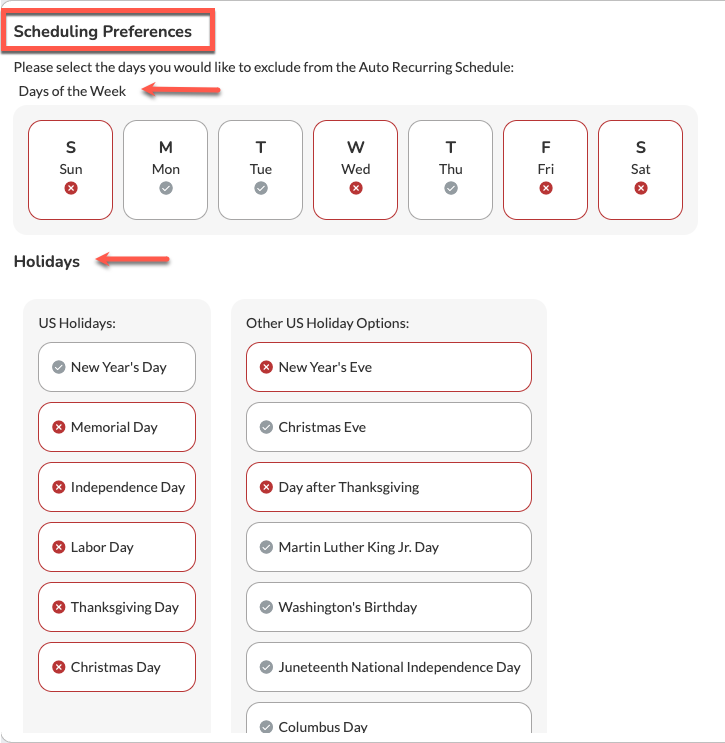Image resolution: width=725 pixels, height=743 pixels.
Task: Click the red X icon under Sun
Action: [71, 188]
